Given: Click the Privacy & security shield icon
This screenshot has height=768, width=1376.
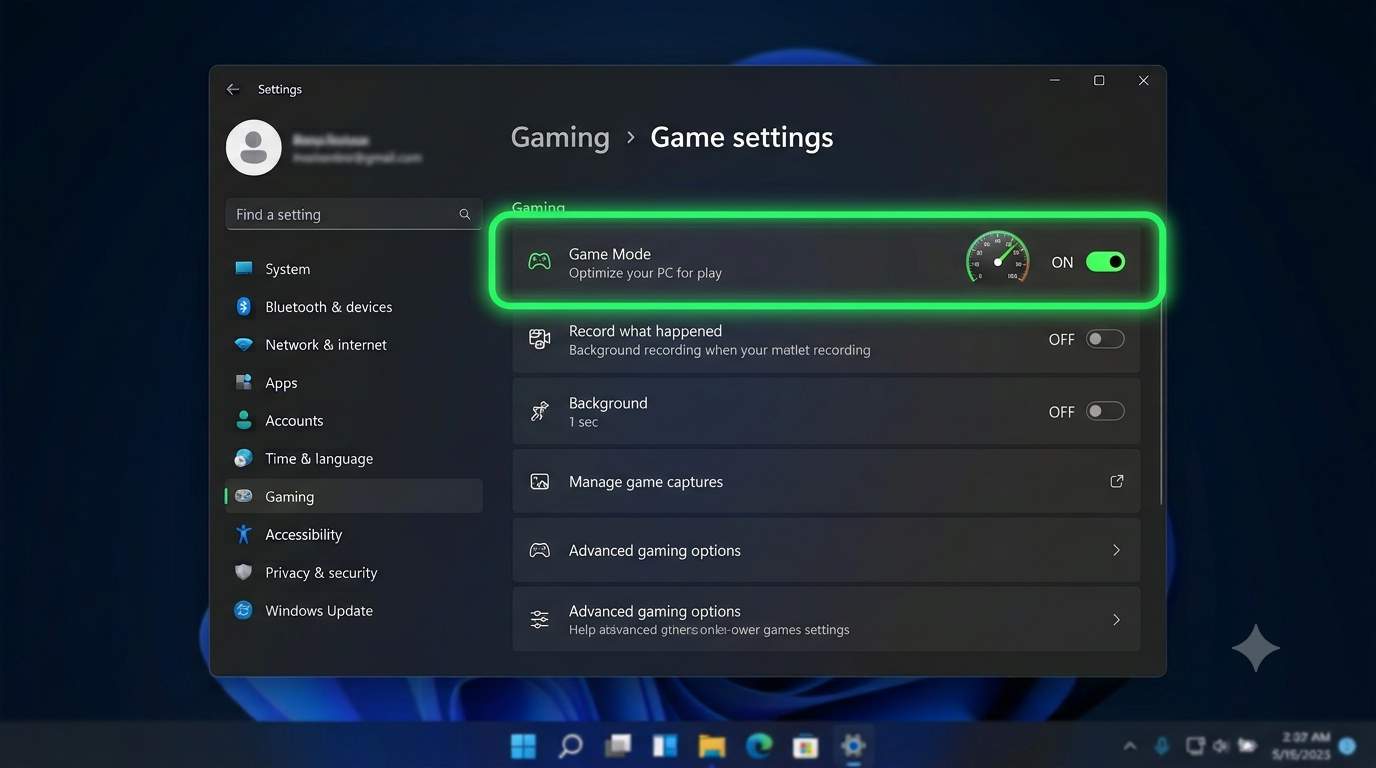Looking at the screenshot, I should pos(243,572).
